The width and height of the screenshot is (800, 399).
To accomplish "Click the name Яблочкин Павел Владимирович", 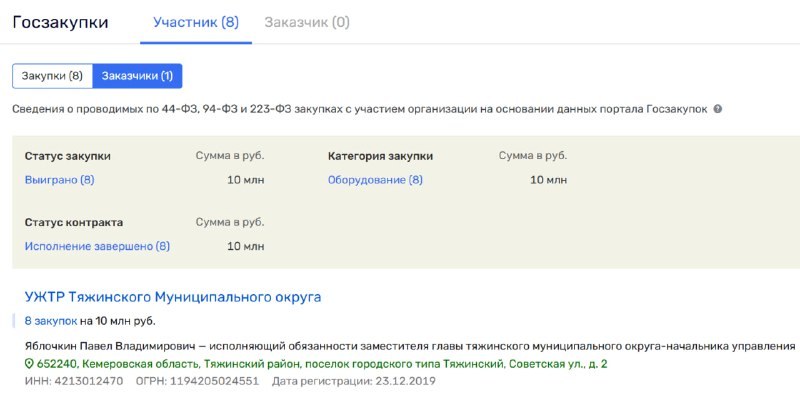I will (110, 346).
